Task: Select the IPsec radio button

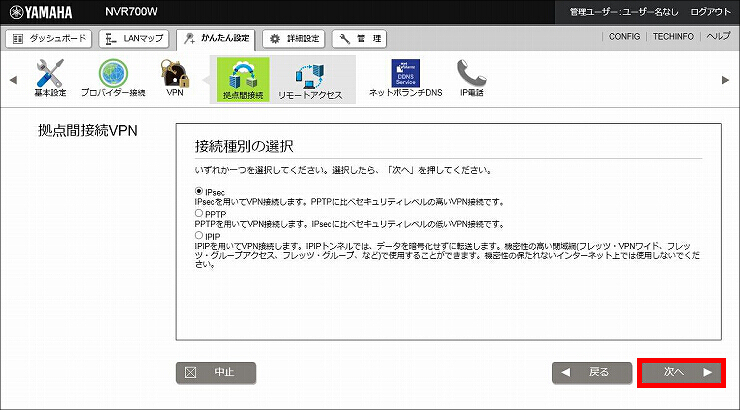Action: coord(199,191)
